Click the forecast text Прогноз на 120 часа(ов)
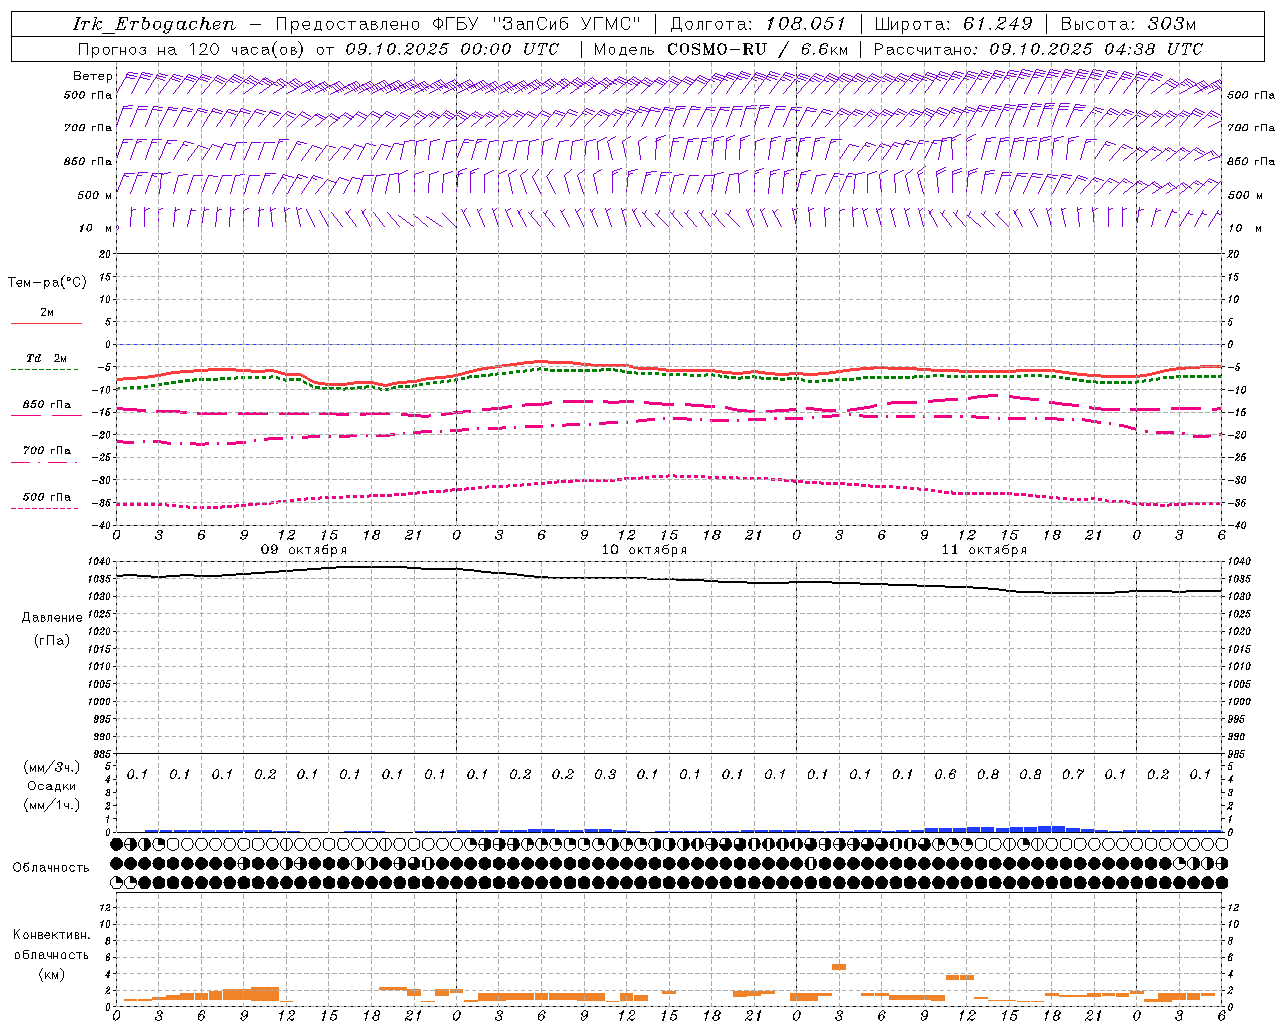Image resolution: width=1280 pixels, height=1024 pixels. [x=193, y=49]
